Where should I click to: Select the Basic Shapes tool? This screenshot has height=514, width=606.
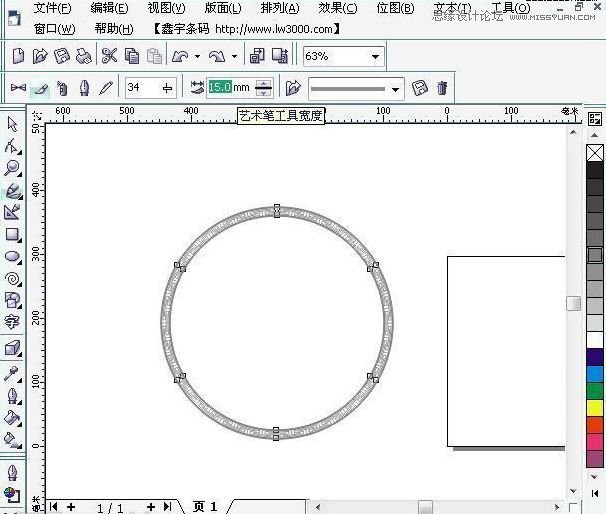pyautogui.click(x=12, y=300)
